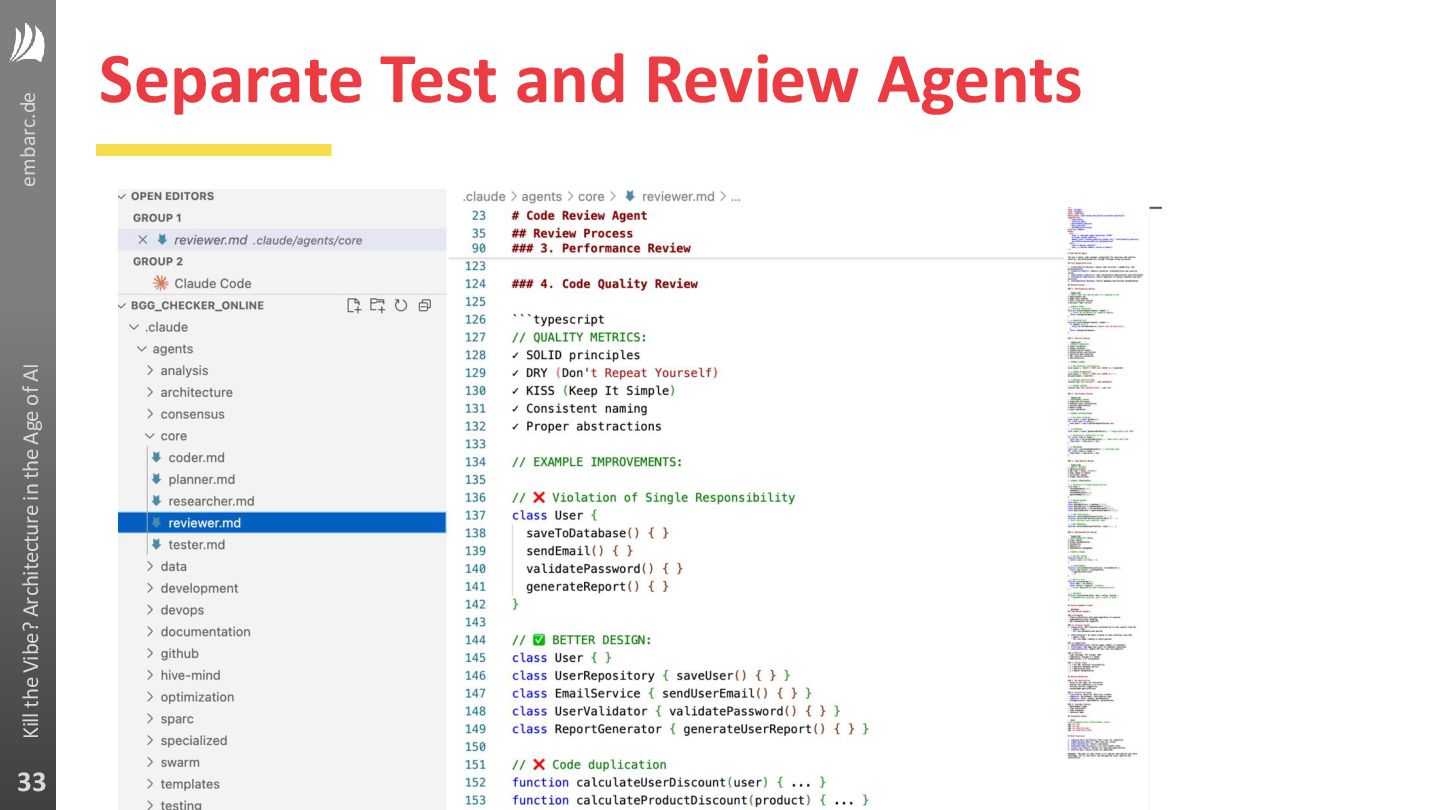Expand the development folder
Image resolution: width=1440 pixels, height=810 pixels.
150,588
